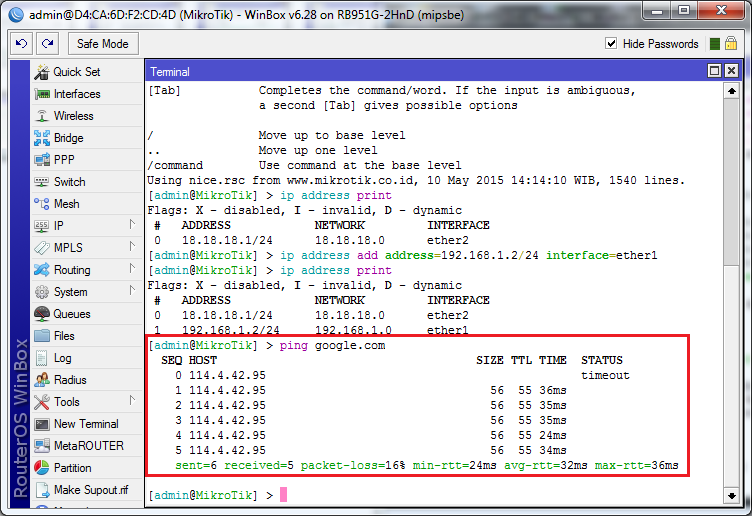
Task: Expand the IP submenu arrow
Action: coord(132,224)
